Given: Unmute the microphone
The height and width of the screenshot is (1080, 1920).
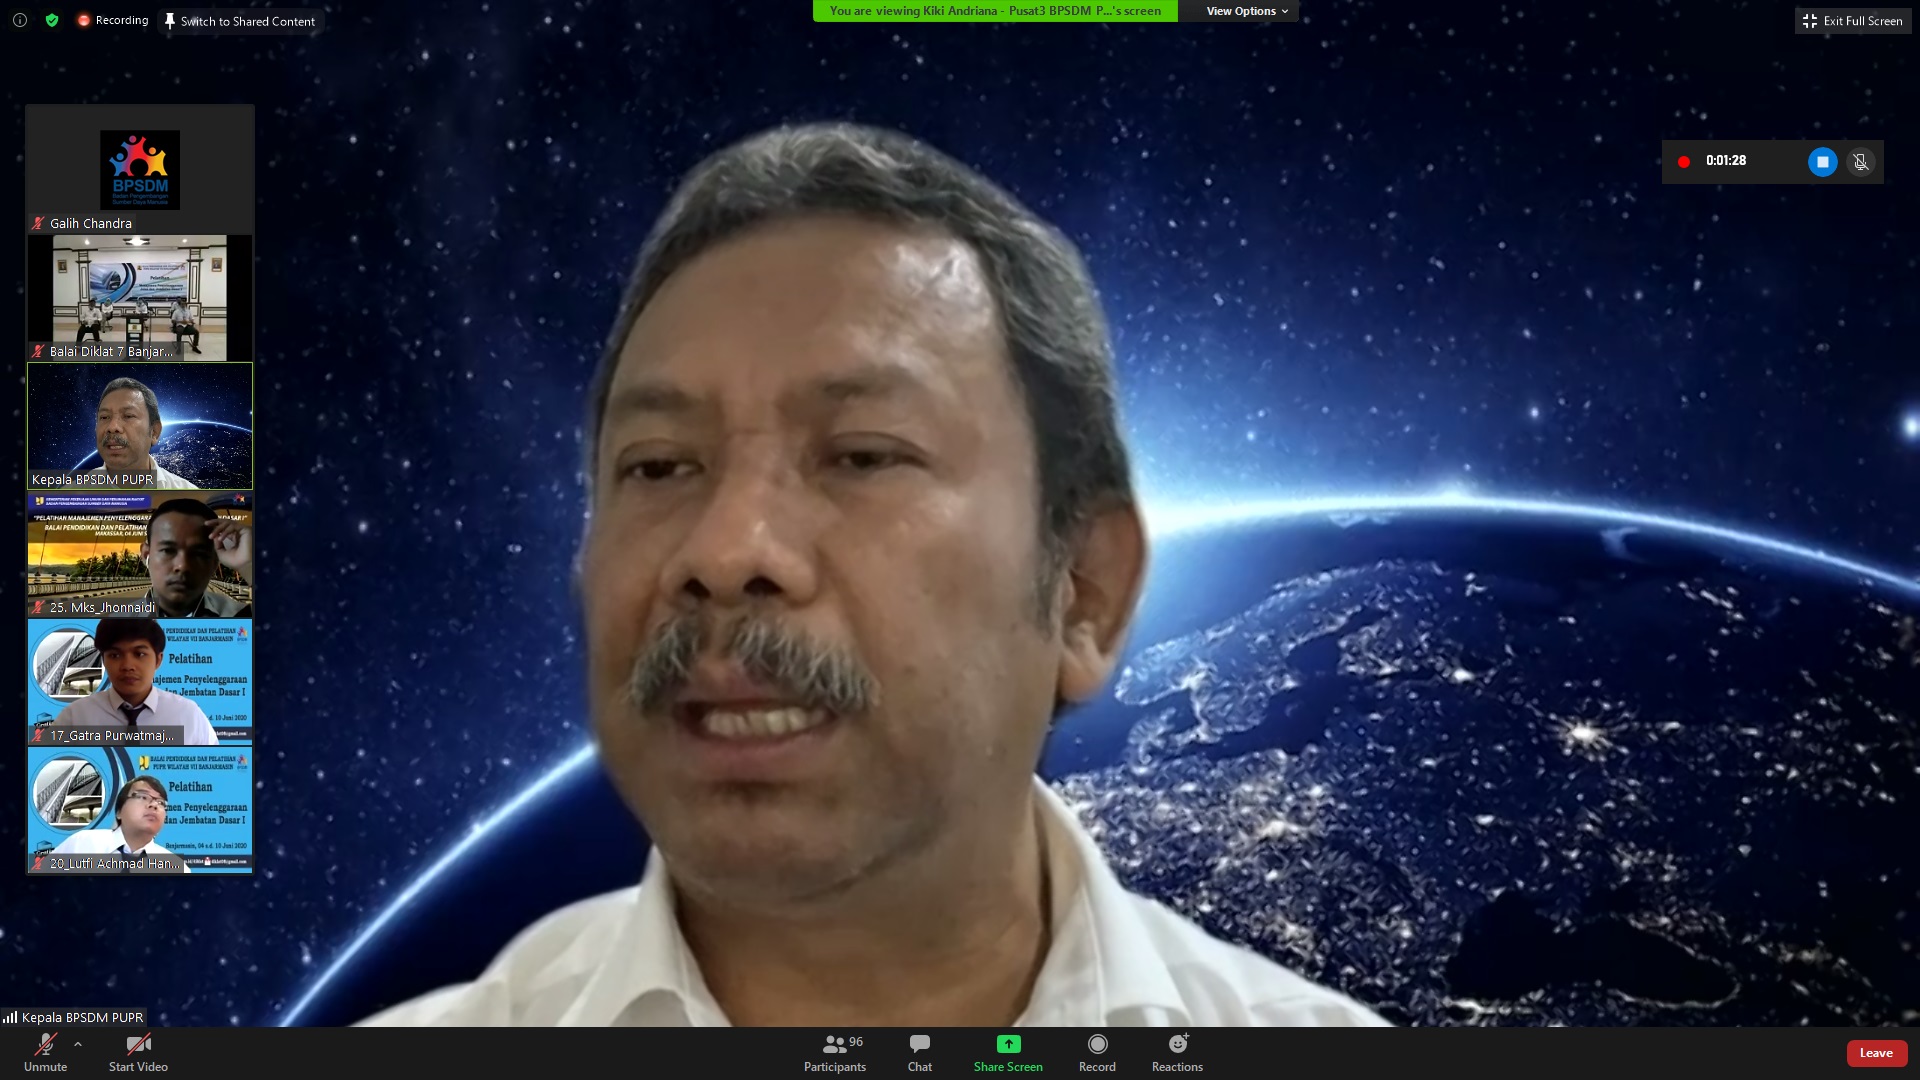Looking at the screenshot, I should [x=45, y=1052].
